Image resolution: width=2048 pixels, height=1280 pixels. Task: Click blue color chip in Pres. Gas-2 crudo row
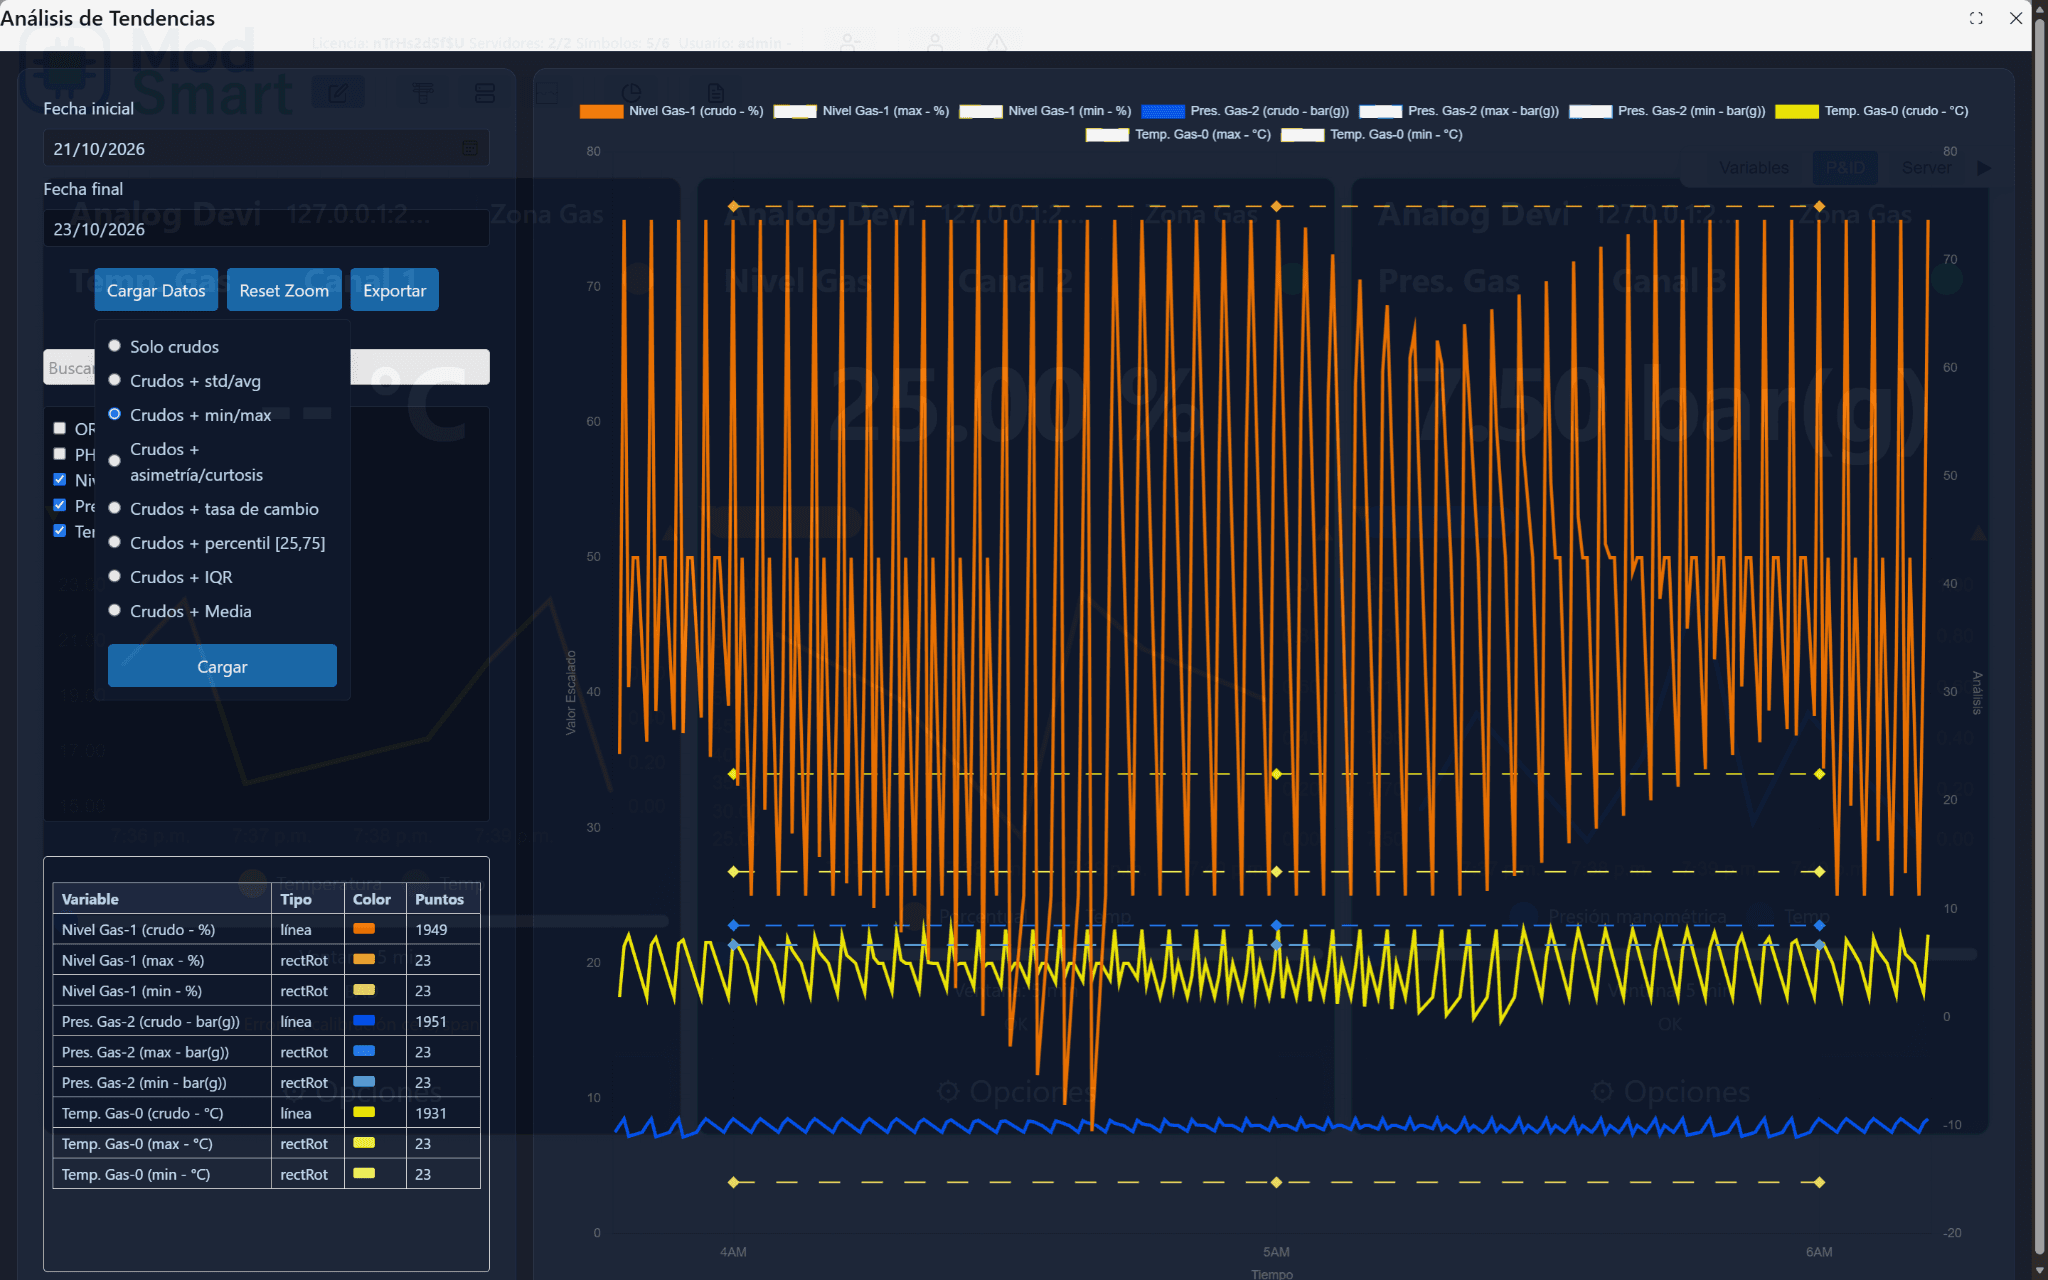364,1021
